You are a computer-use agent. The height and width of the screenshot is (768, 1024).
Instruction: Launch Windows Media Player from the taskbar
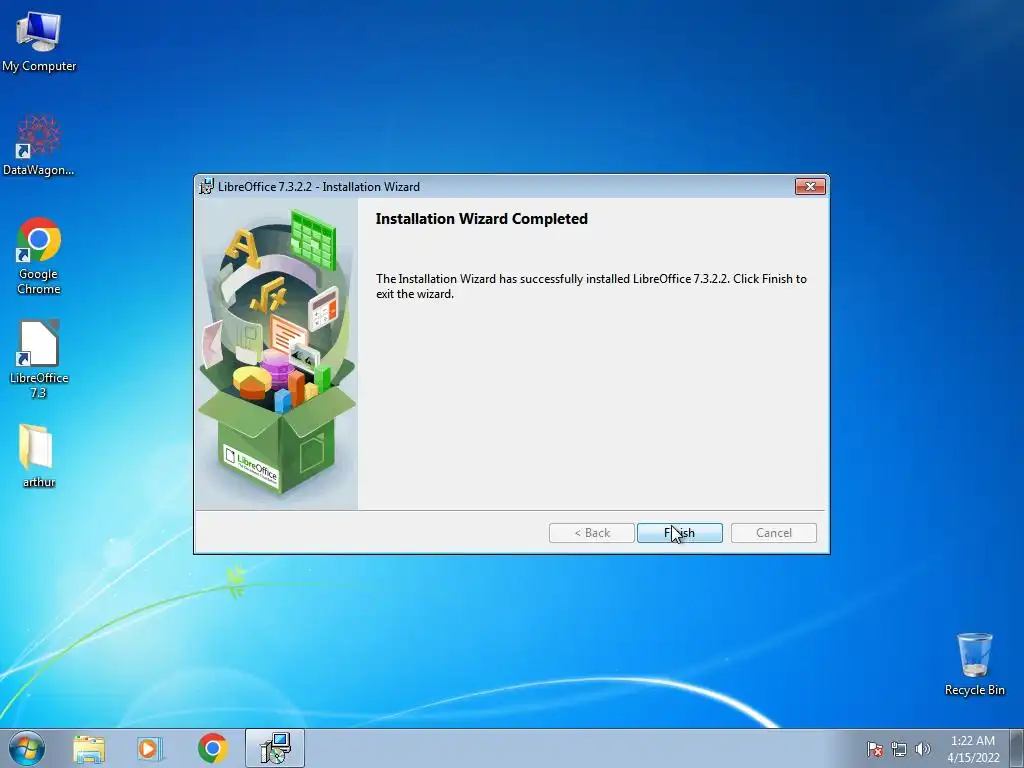coord(150,748)
